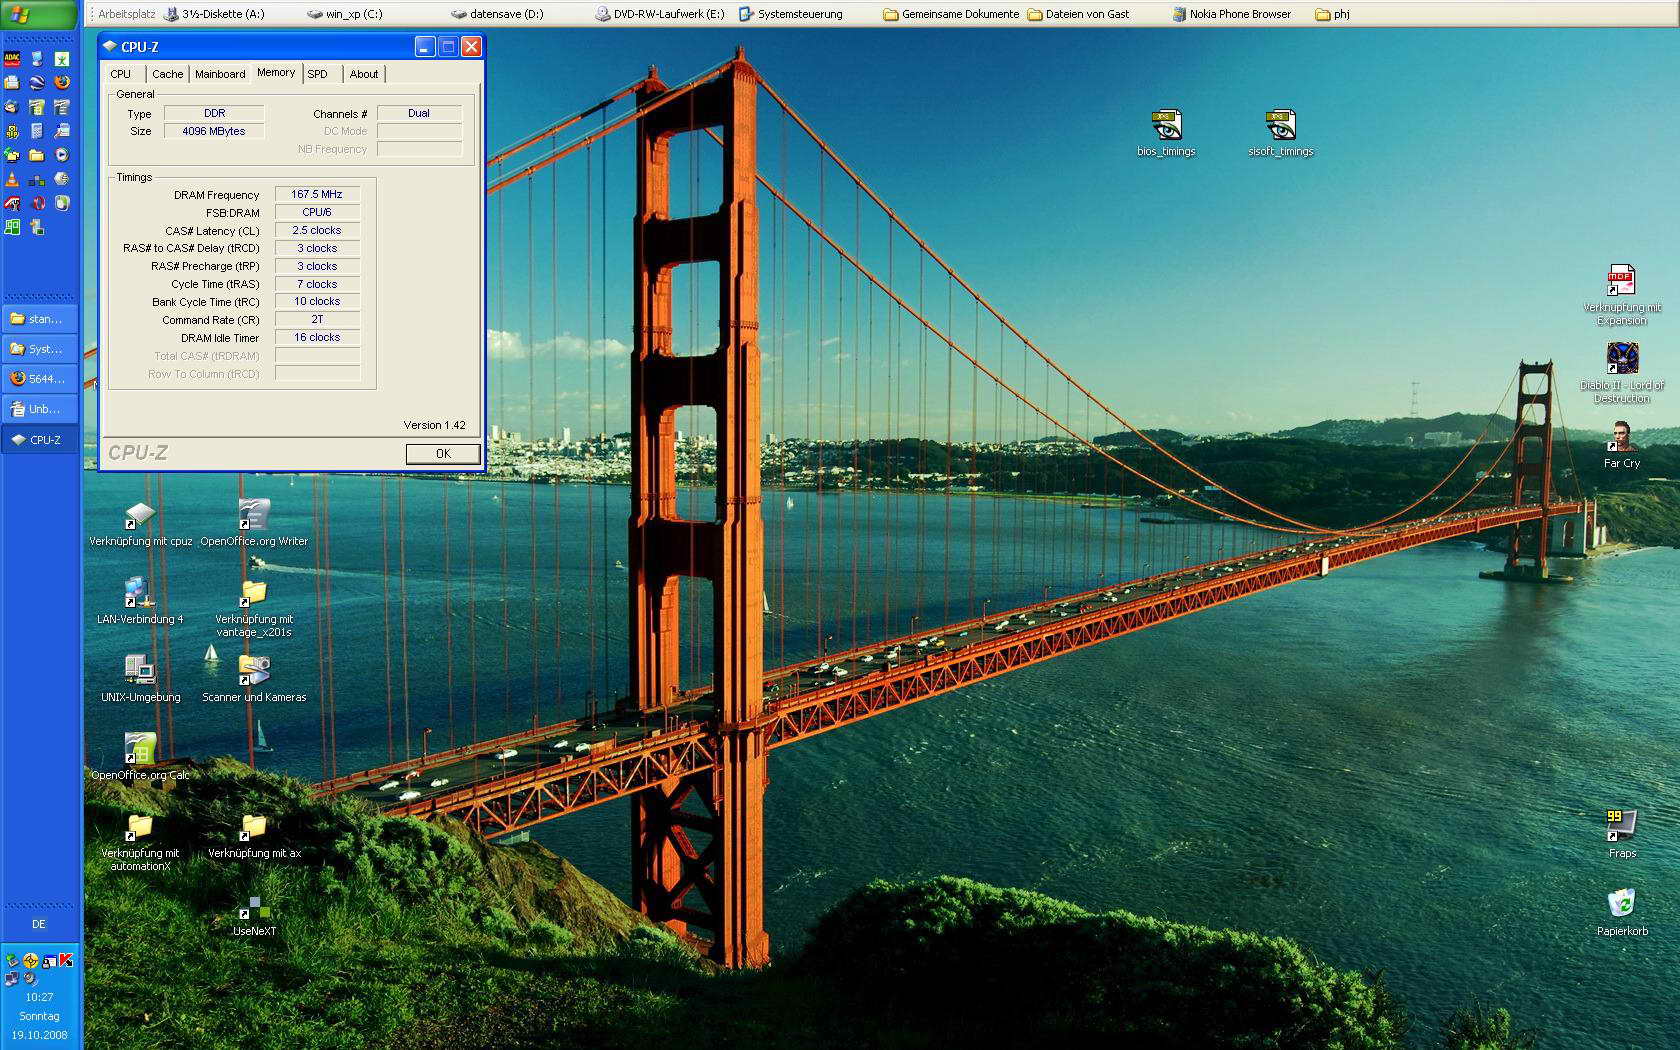Open the DVD-RW-Laufwerk (E:) link
This screenshot has width=1680, height=1050.
[x=660, y=14]
